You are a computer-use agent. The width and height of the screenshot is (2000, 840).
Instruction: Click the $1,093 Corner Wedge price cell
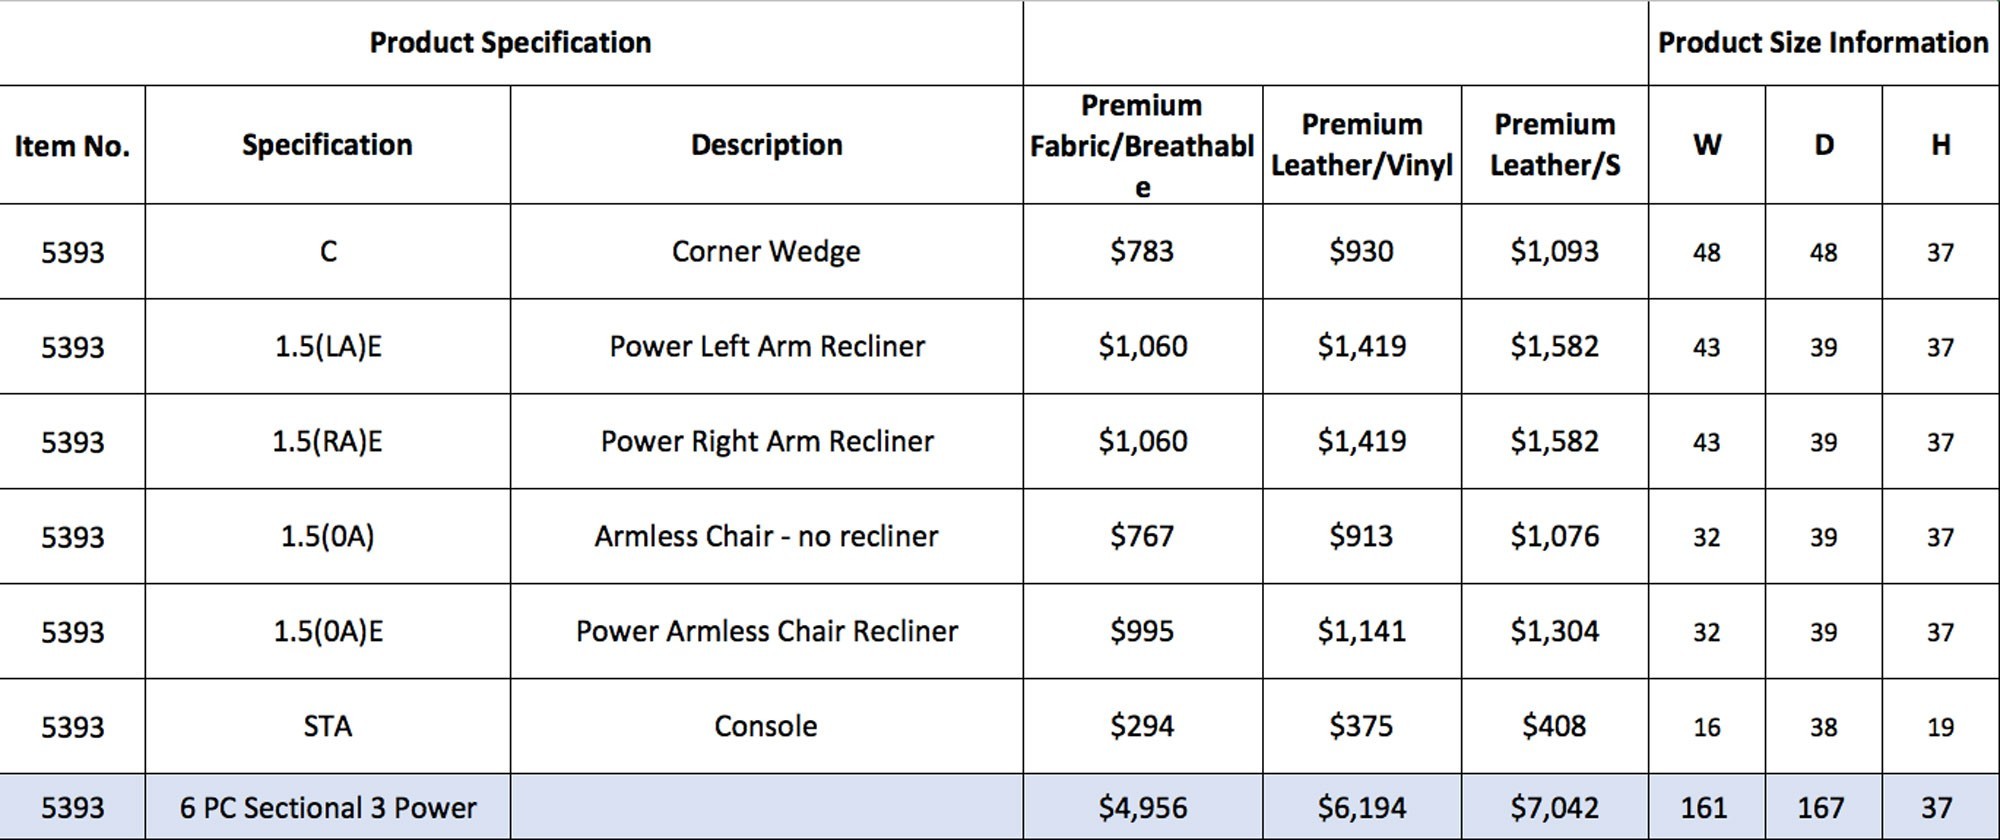click(1555, 251)
